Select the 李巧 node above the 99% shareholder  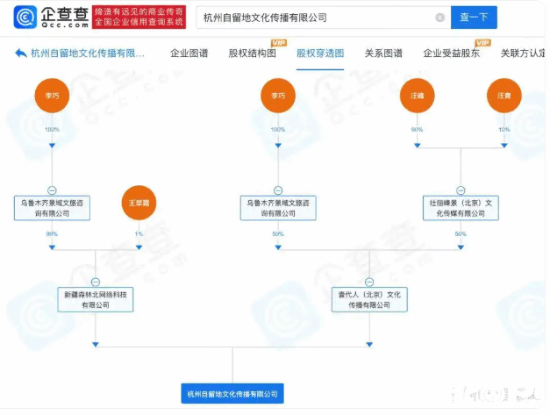(x=52, y=95)
